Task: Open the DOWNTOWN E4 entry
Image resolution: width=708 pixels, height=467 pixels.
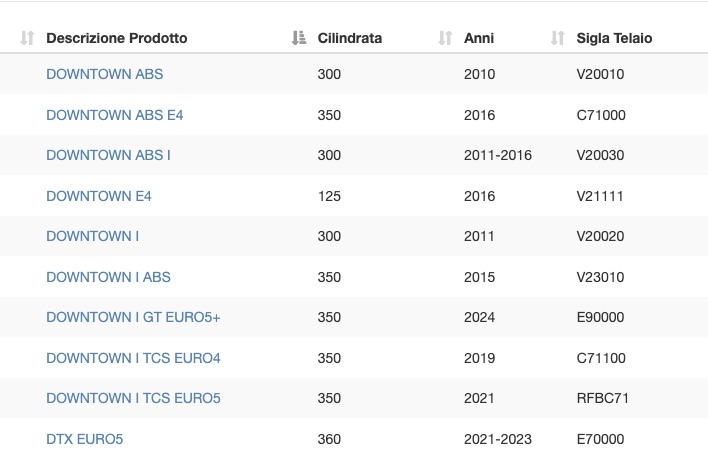Action: pos(99,196)
